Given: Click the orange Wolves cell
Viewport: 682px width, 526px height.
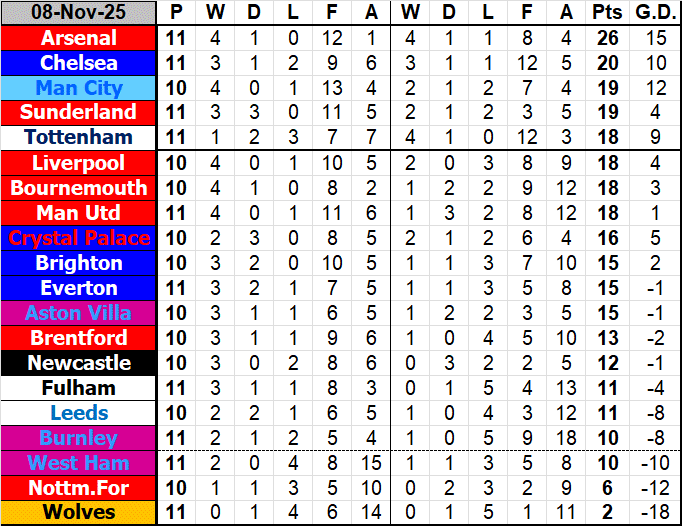Looking at the screenshot, I should click(x=79, y=513).
